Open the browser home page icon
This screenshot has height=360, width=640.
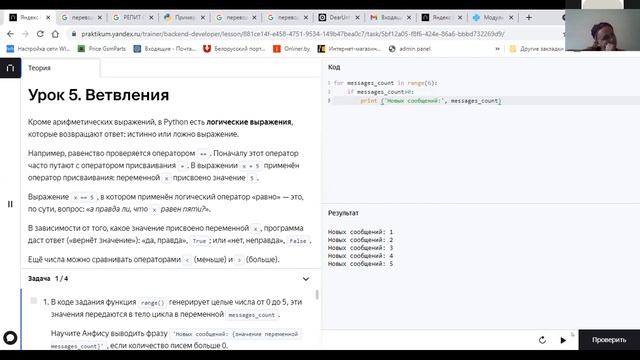click(x=55, y=34)
